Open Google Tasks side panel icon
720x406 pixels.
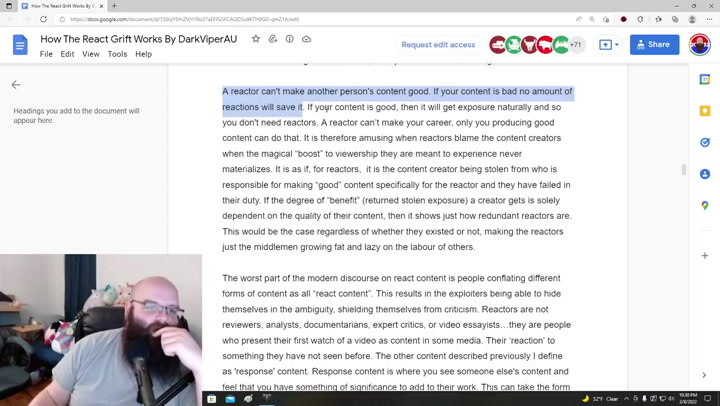tap(705, 142)
